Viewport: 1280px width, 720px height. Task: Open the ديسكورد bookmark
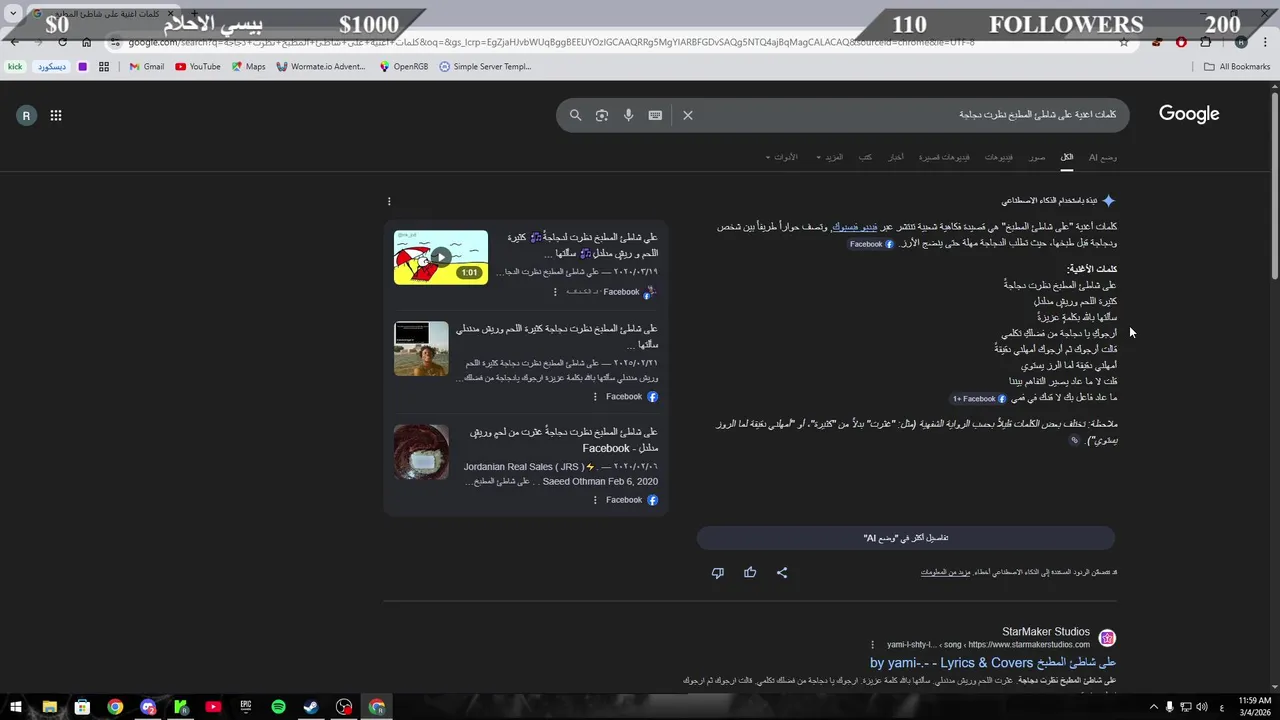pyautogui.click(x=51, y=67)
